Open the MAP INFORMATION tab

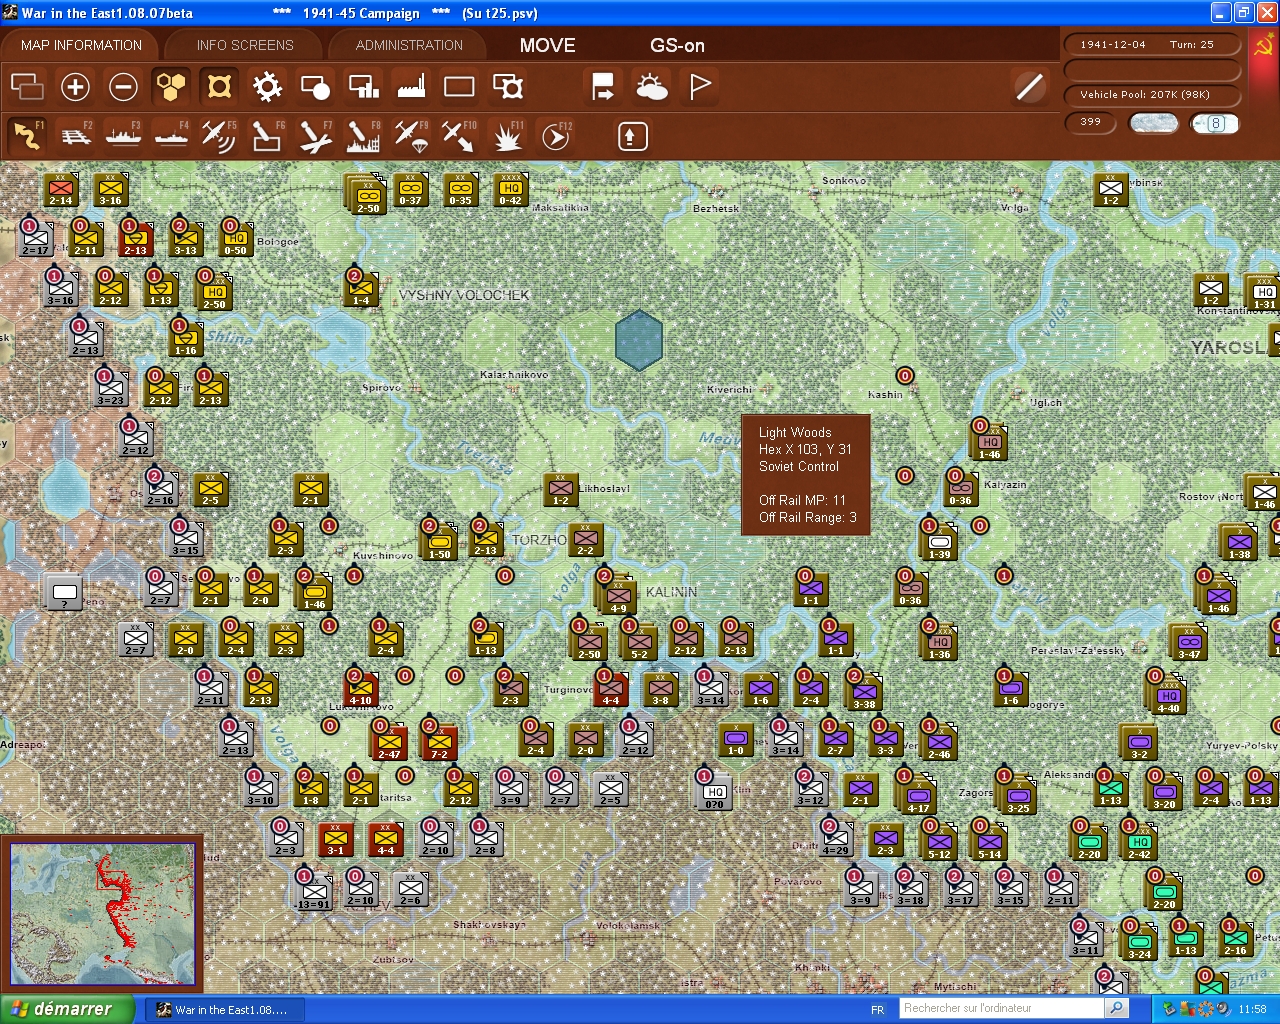point(81,45)
